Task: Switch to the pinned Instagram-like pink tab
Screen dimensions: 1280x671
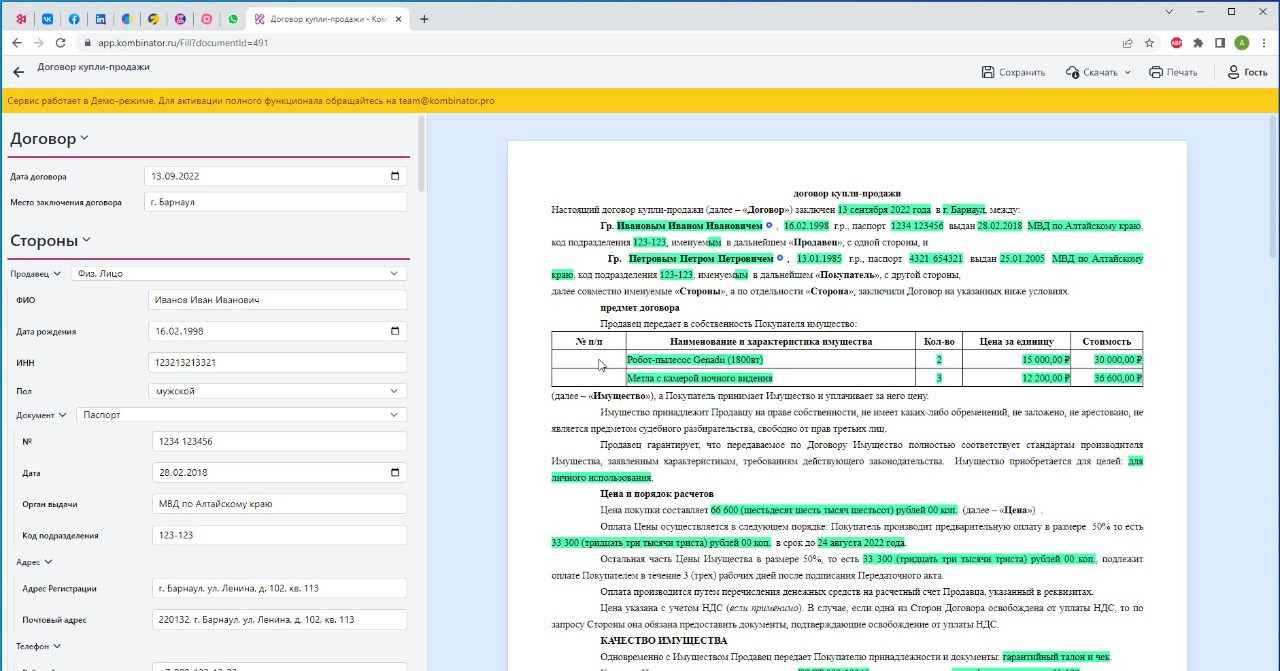Action: (x=207, y=19)
